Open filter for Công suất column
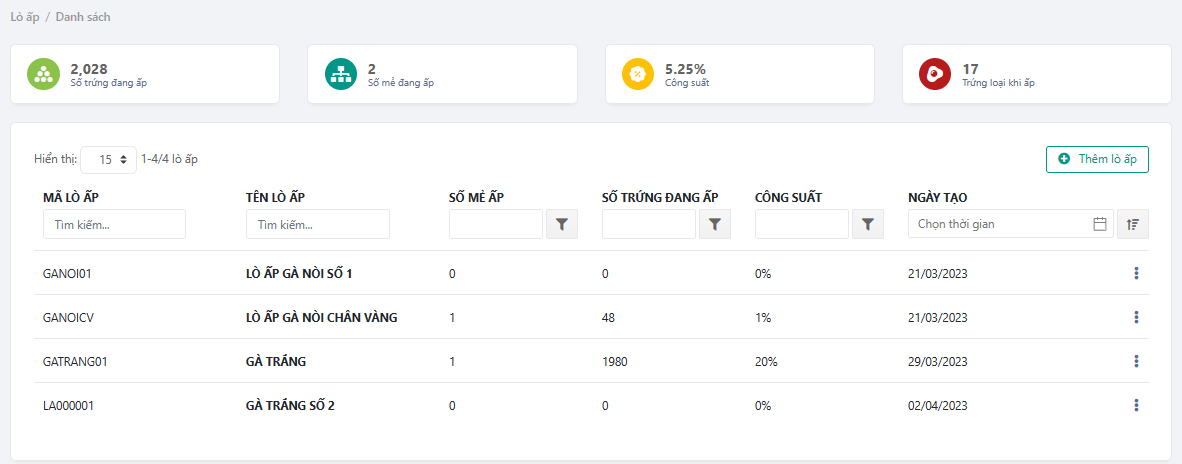The height and width of the screenshot is (464, 1182). click(x=868, y=225)
